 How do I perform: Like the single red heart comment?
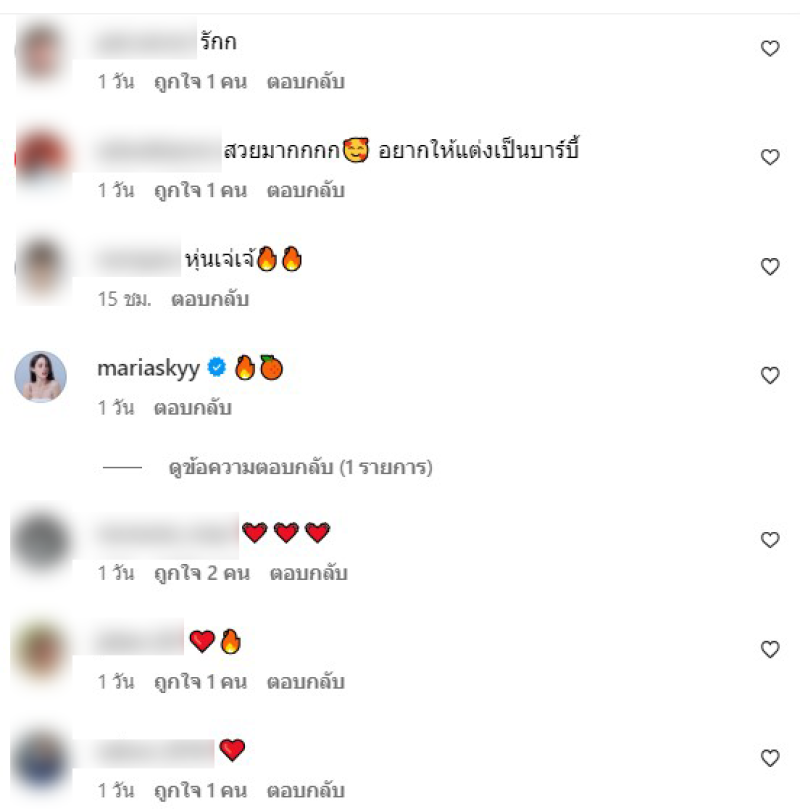click(770, 758)
